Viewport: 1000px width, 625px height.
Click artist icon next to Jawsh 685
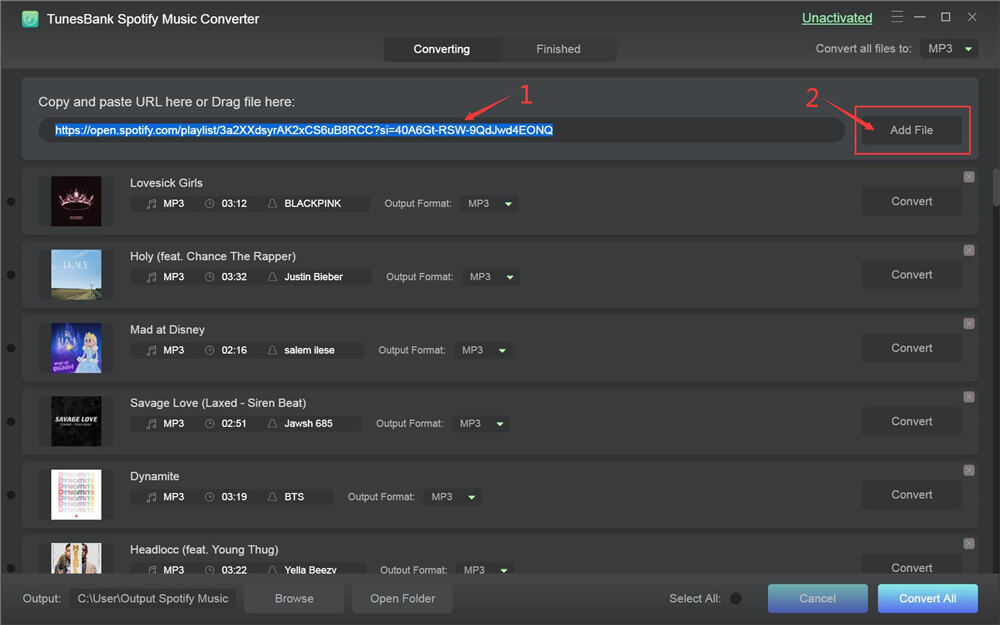272,423
